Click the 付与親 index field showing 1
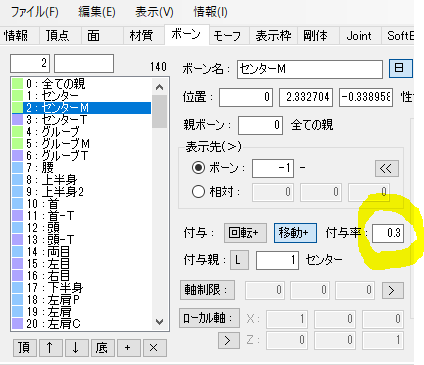424x365 pixels. click(x=277, y=260)
